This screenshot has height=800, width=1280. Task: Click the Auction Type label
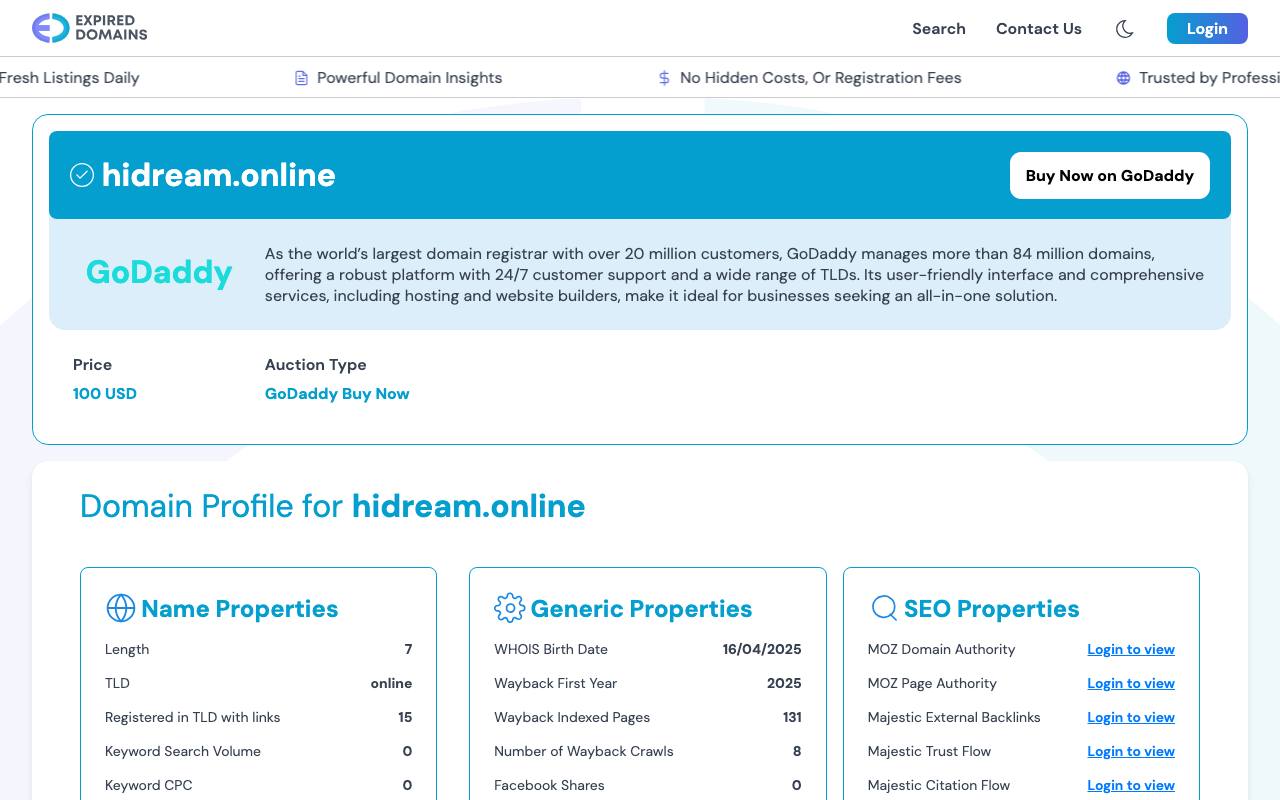coord(316,365)
